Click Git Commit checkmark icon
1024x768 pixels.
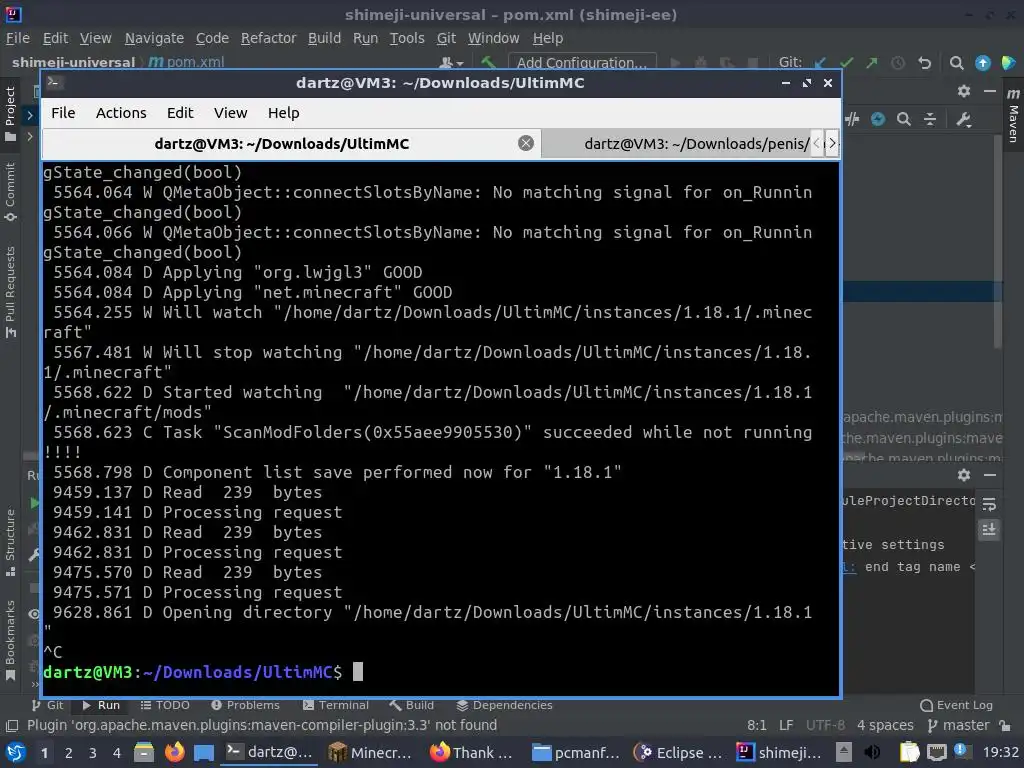coord(846,63)
